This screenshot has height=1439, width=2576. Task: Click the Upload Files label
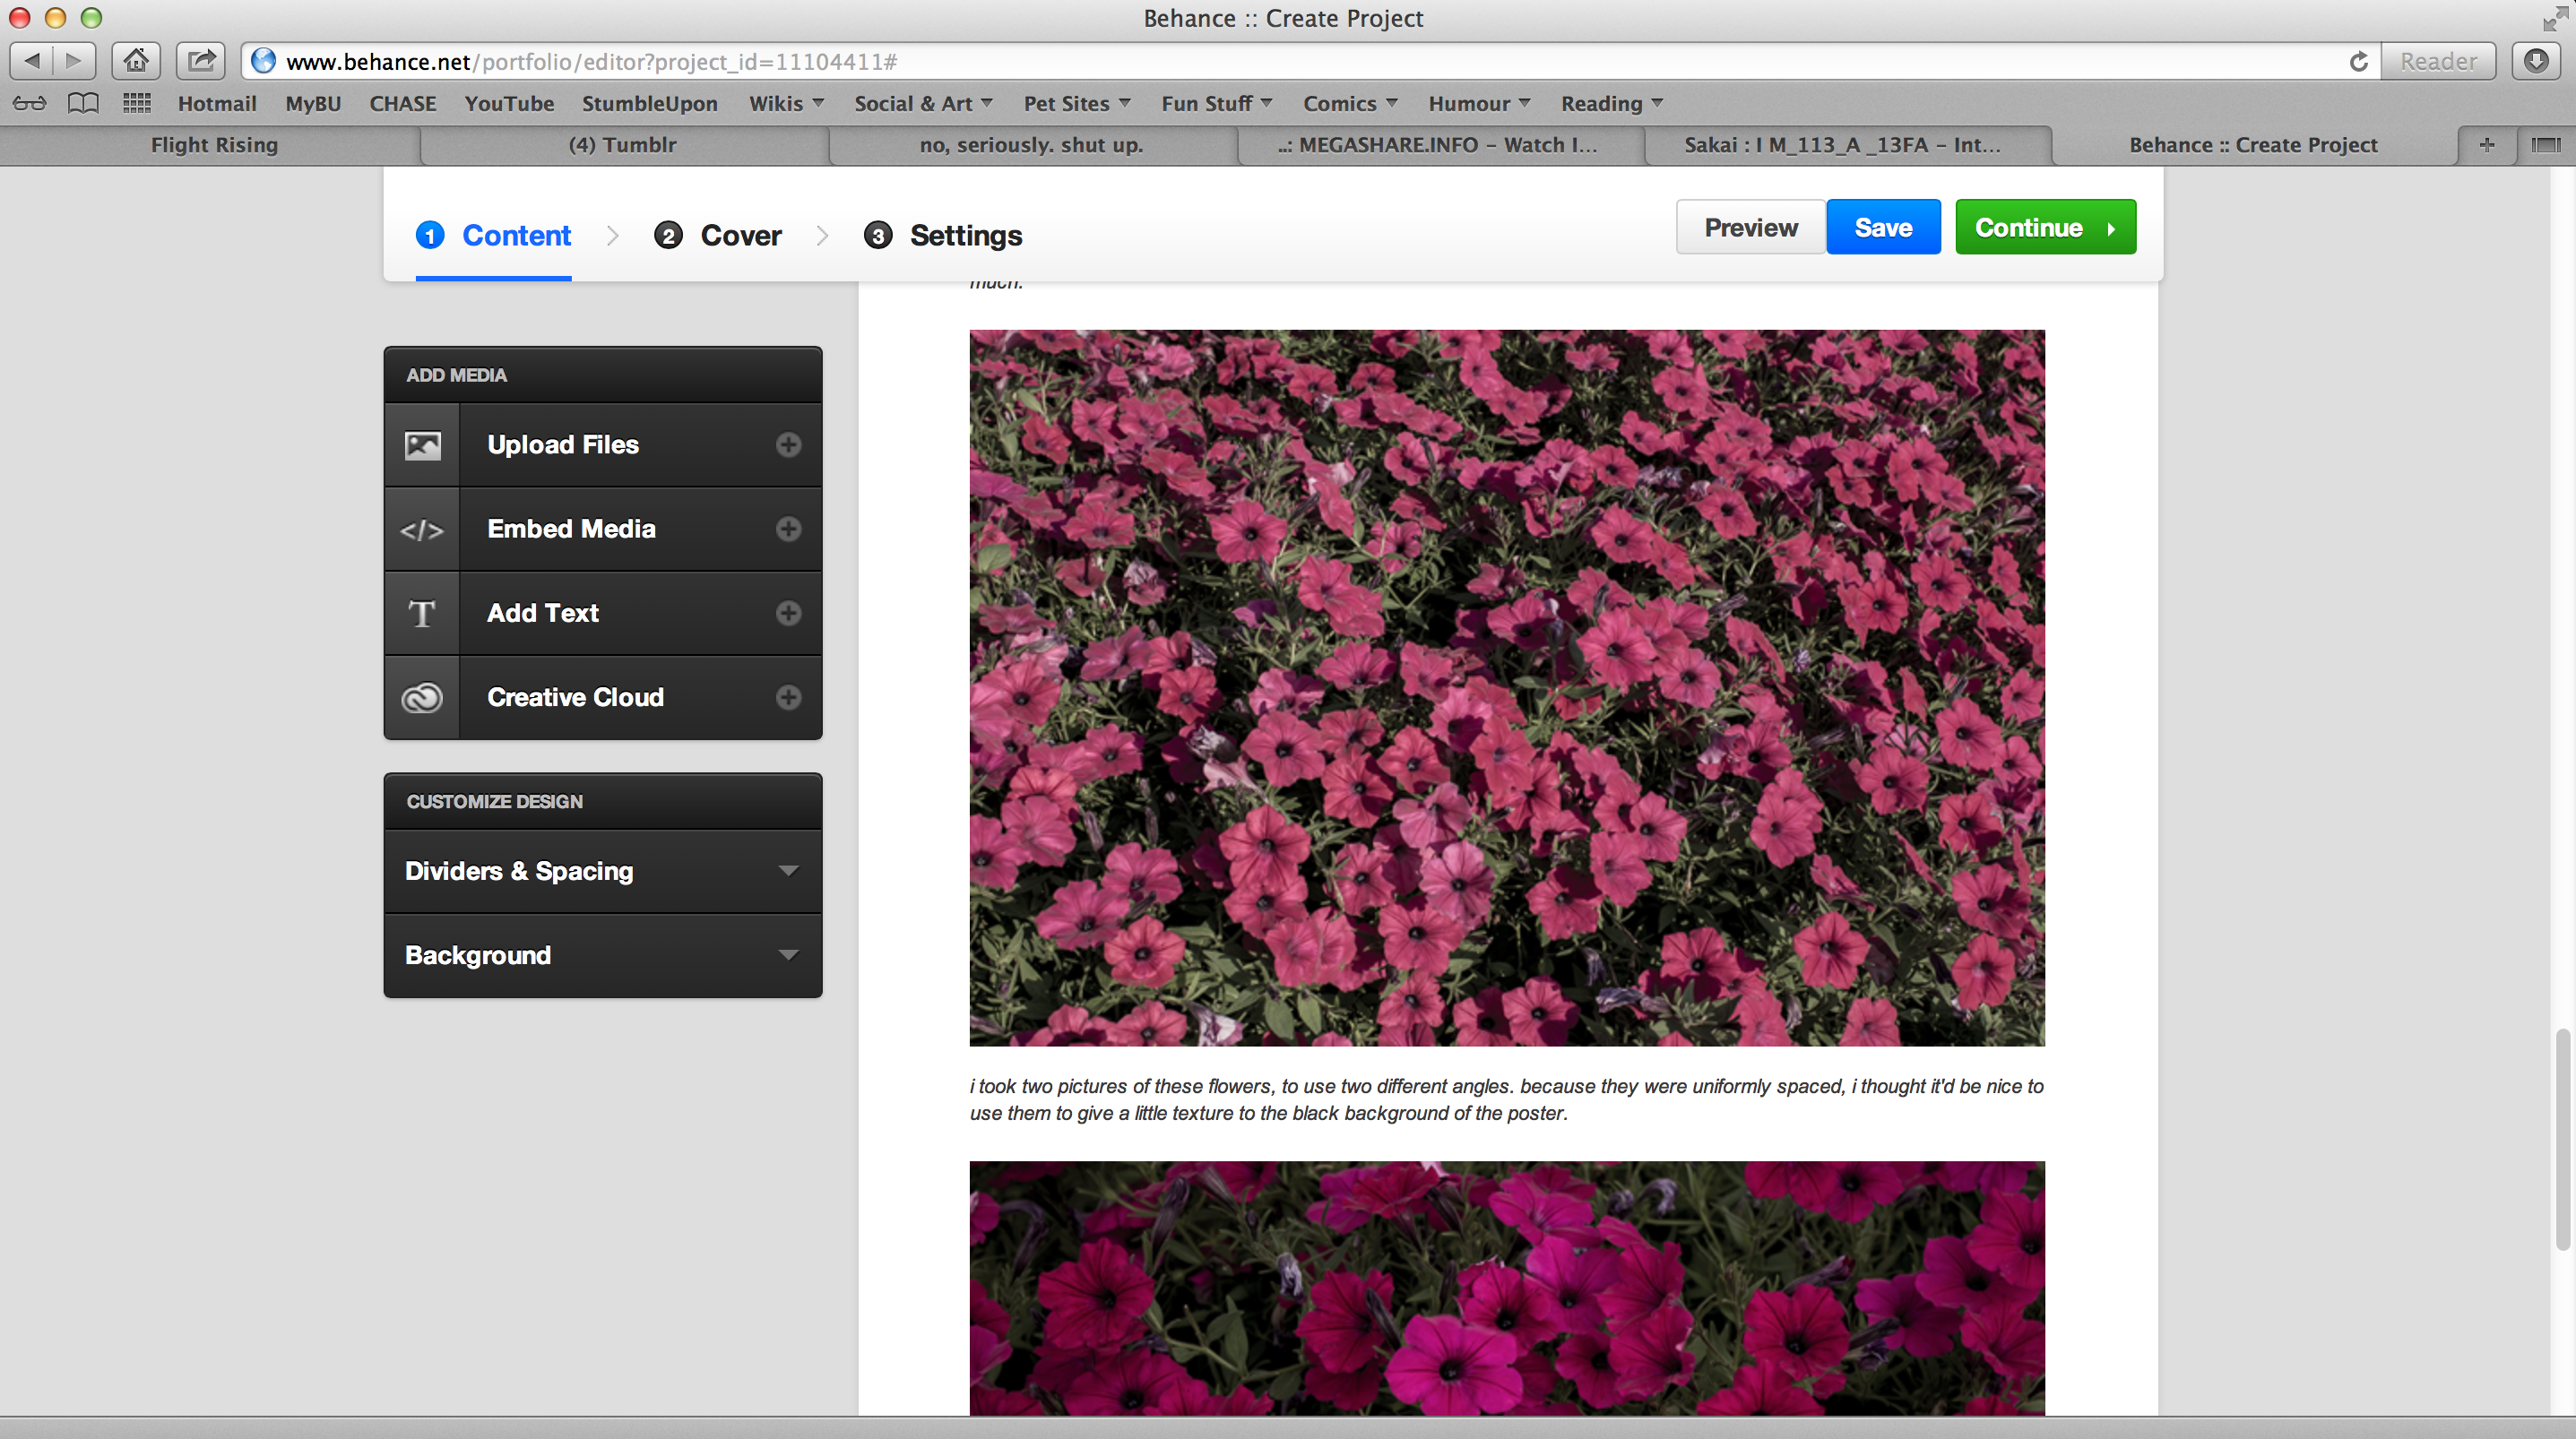tap(563, 445)
